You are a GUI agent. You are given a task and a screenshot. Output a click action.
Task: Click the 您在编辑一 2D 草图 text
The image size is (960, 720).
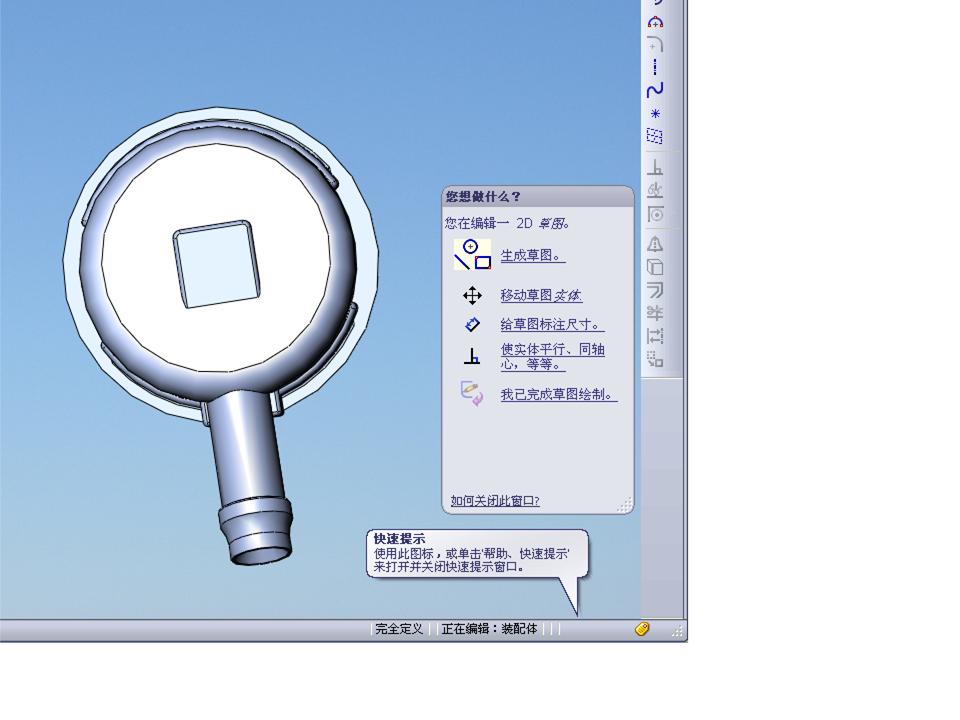coord(508,223)
